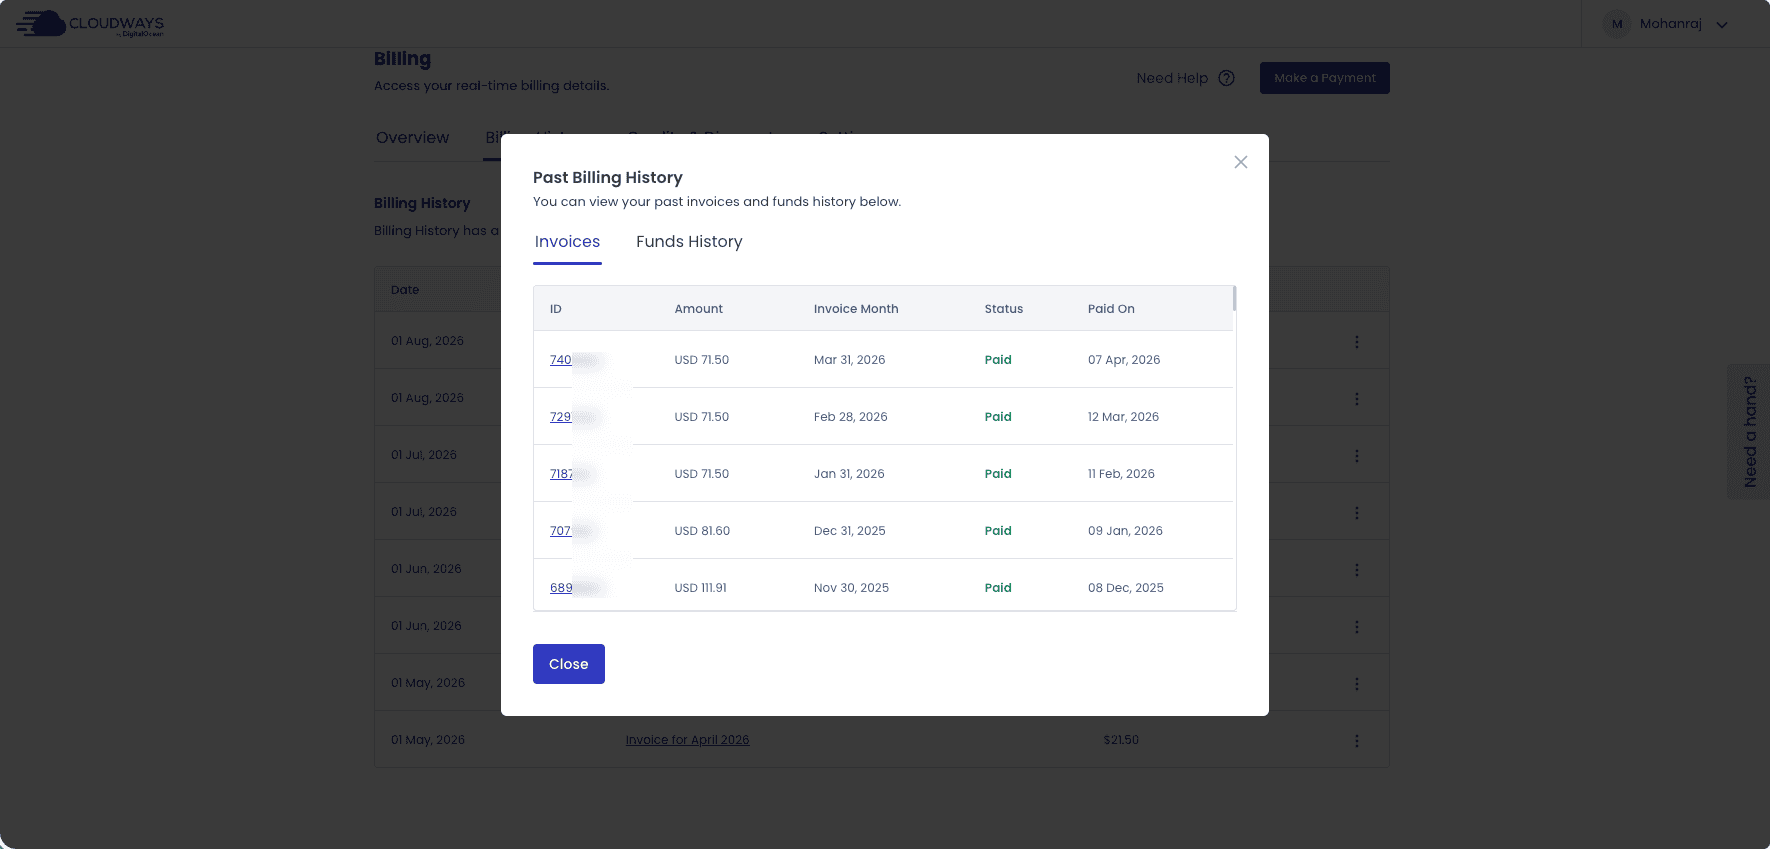Open the Invoice for April 2026 link
The width and height of the screenshot is (1770, 849).
687,740
